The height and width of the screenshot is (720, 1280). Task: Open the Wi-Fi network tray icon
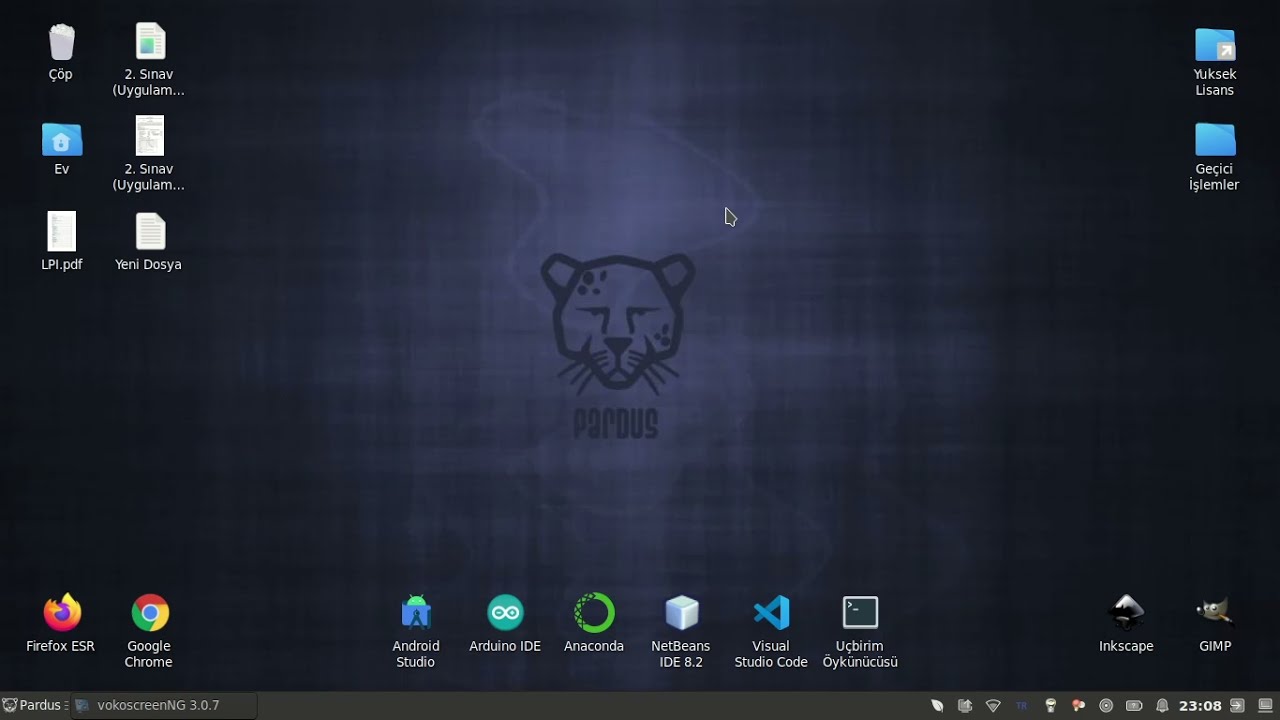pos(993,705)
